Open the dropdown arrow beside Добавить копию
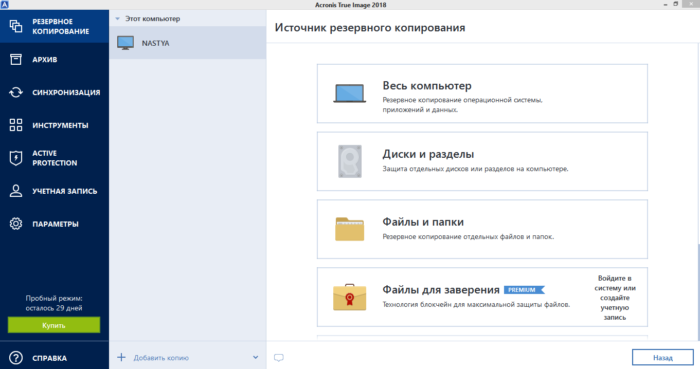The image size is (700, 369). 255,357
